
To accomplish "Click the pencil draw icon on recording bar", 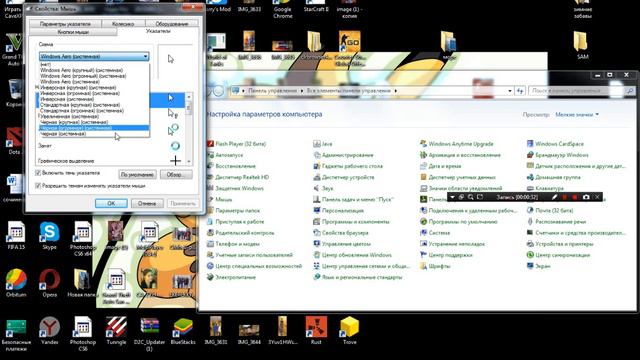I will [x=554, y=197].
